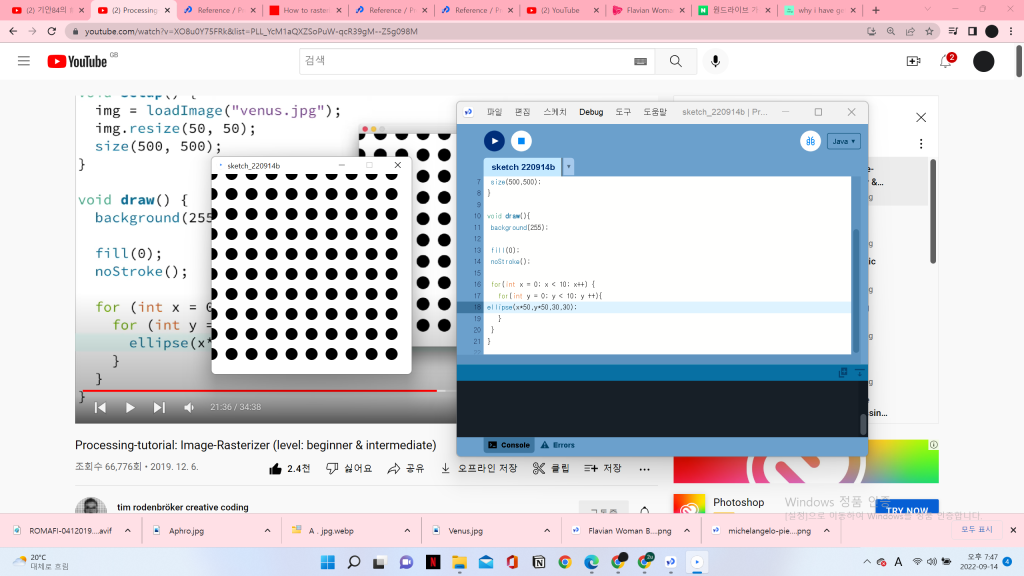Viewport: 1024px width, 576px height.
Task: Open playlist panel three-dot options
Action: pos(921,144)
